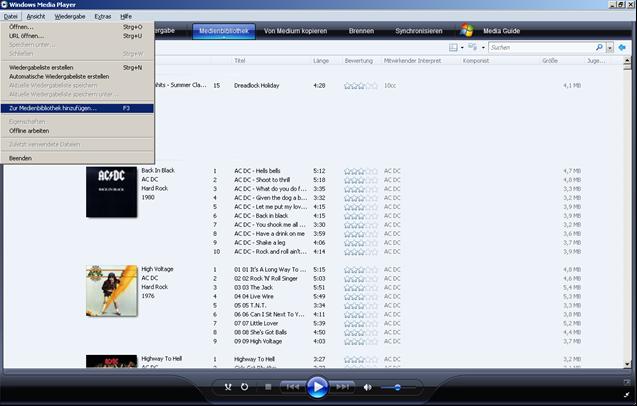Choose URL öffnen... menu entry

click(x=77, y=36)
